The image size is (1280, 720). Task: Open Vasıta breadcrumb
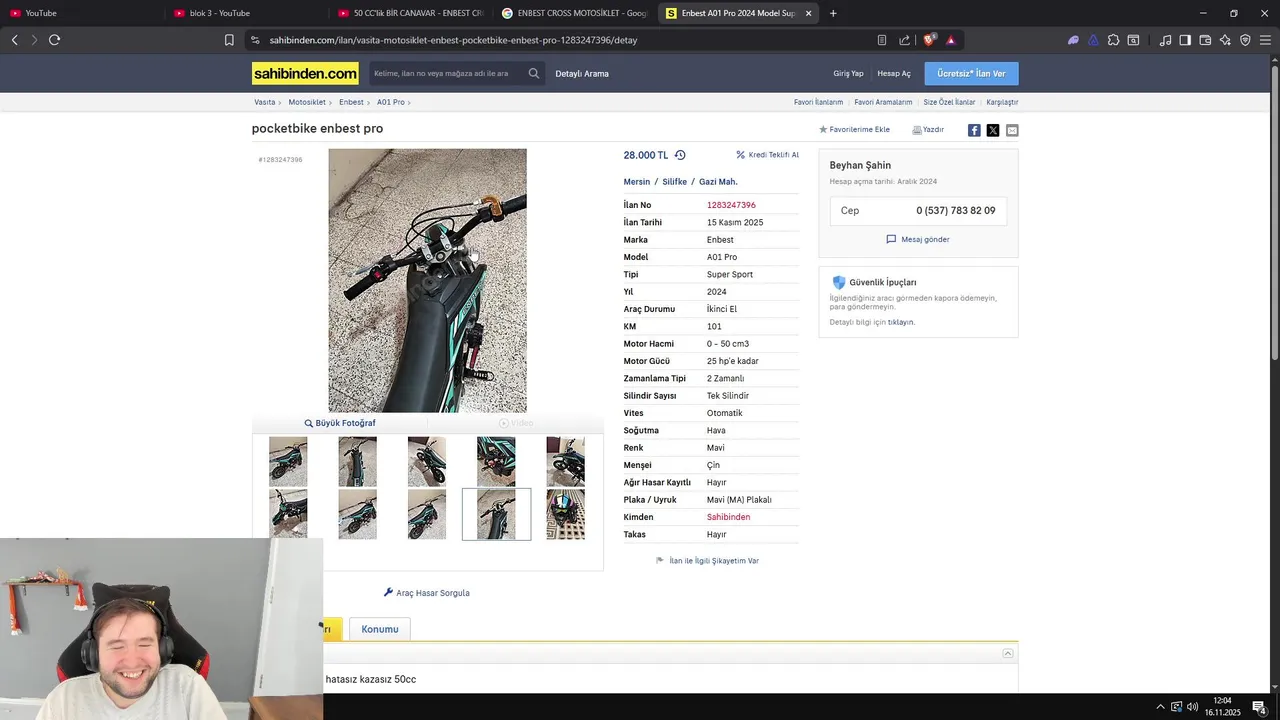tap(264, 102)
